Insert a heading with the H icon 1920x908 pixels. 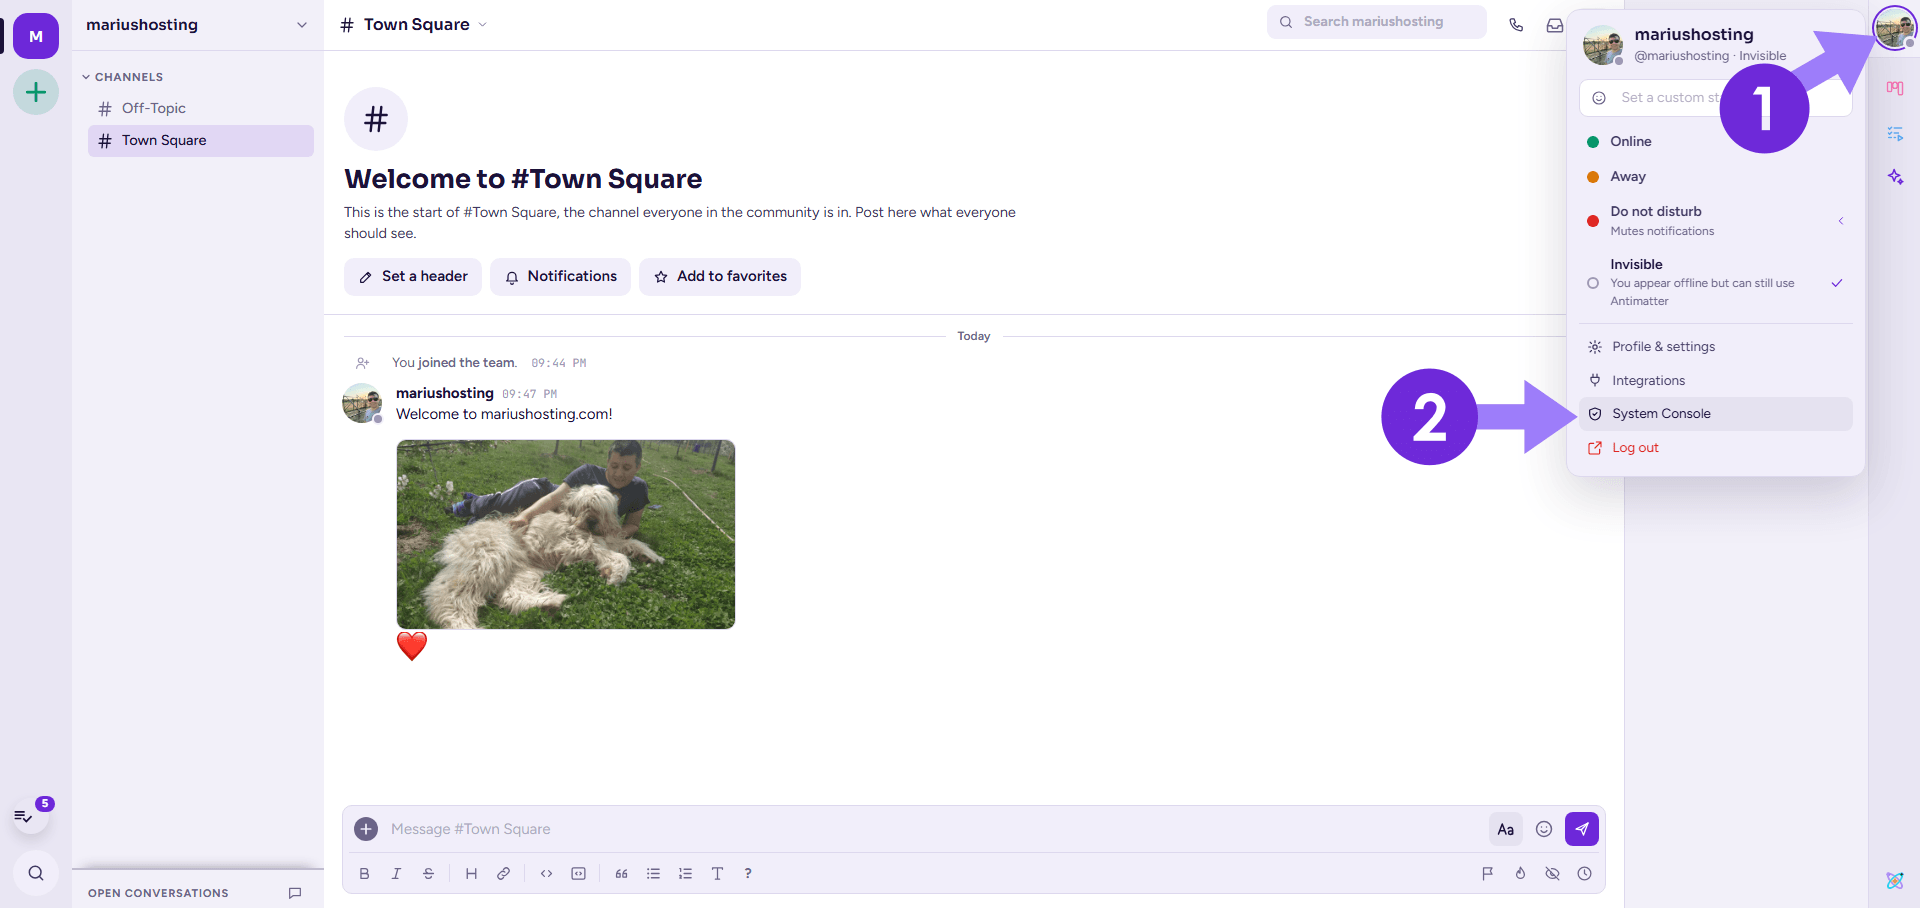[x=471, y=874]
